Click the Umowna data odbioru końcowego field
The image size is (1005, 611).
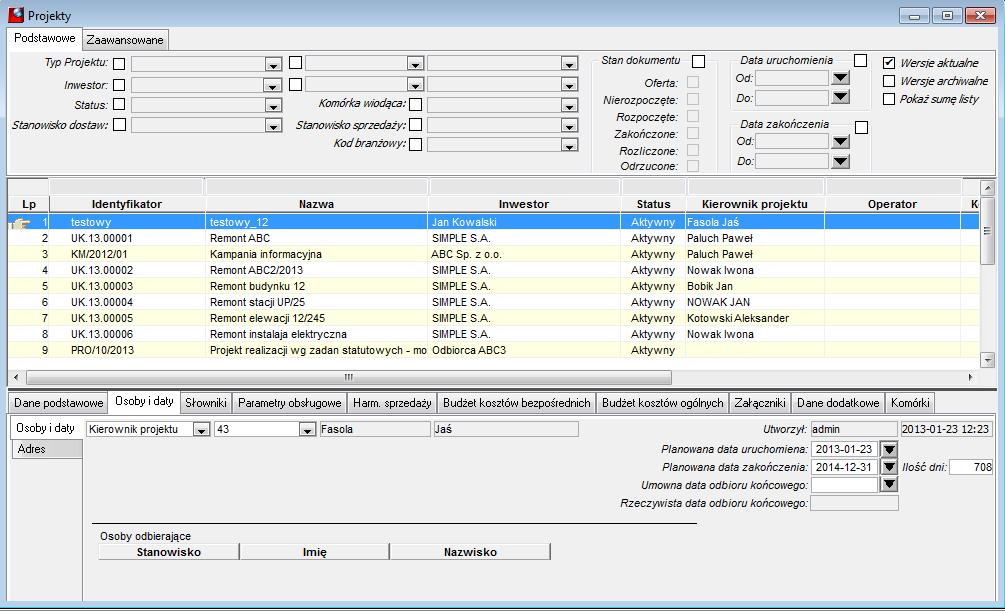coord(844,485)
